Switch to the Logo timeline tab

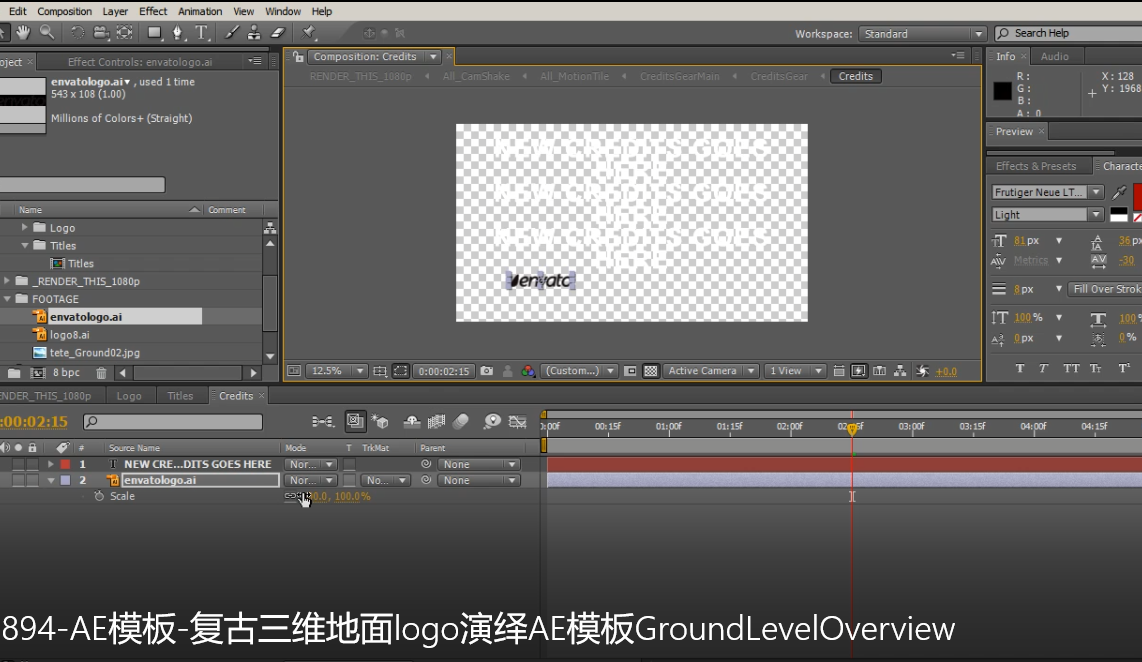[129, 396]
